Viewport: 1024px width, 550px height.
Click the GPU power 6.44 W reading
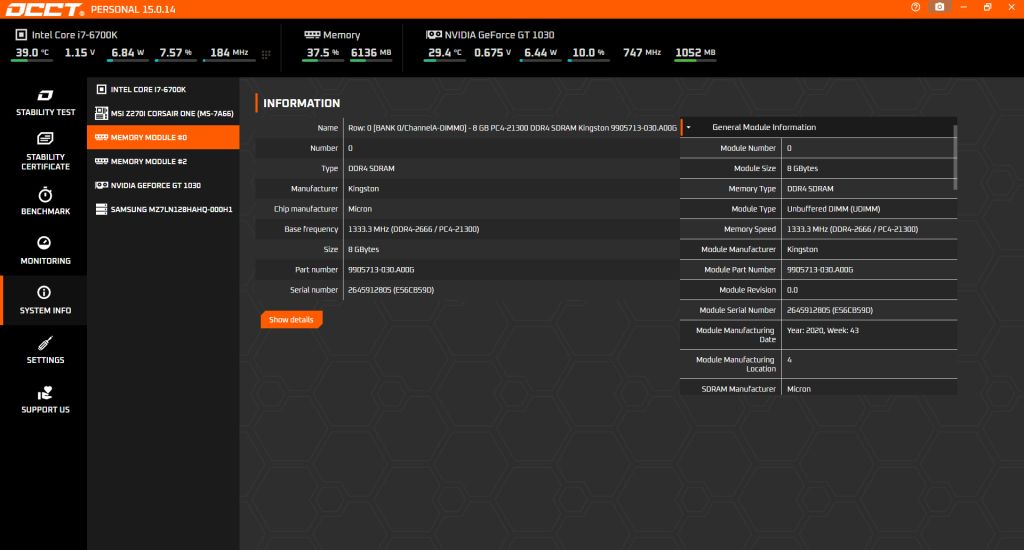540,53
